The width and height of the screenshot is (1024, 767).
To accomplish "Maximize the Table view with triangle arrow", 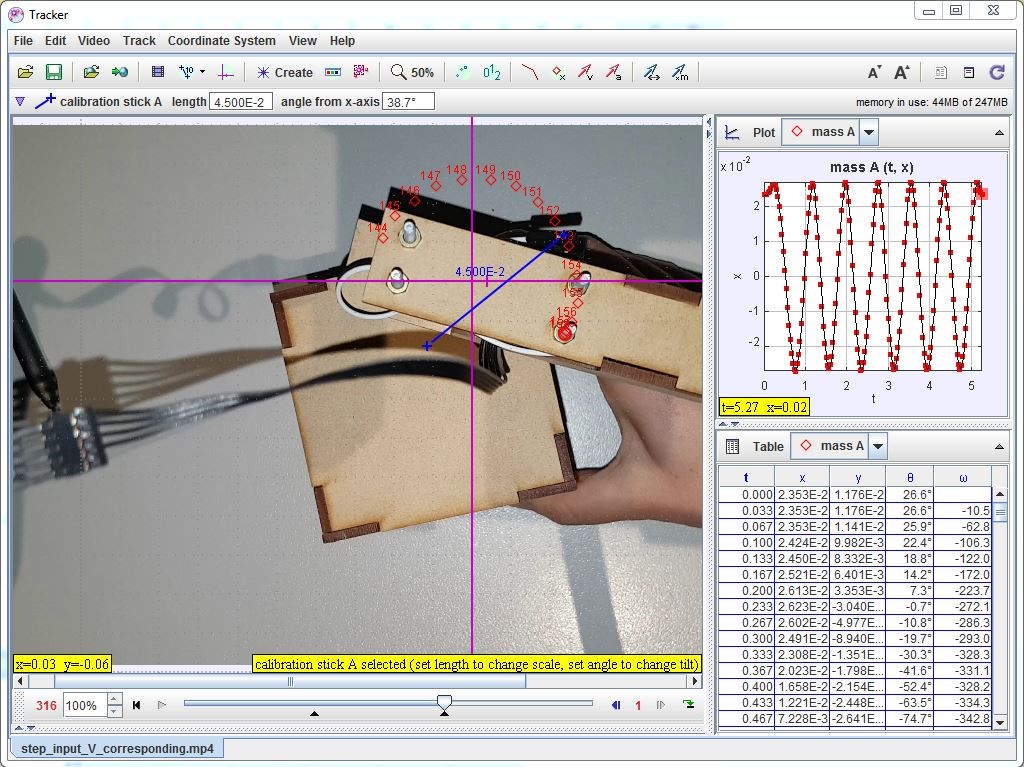I will pos(999,447).
